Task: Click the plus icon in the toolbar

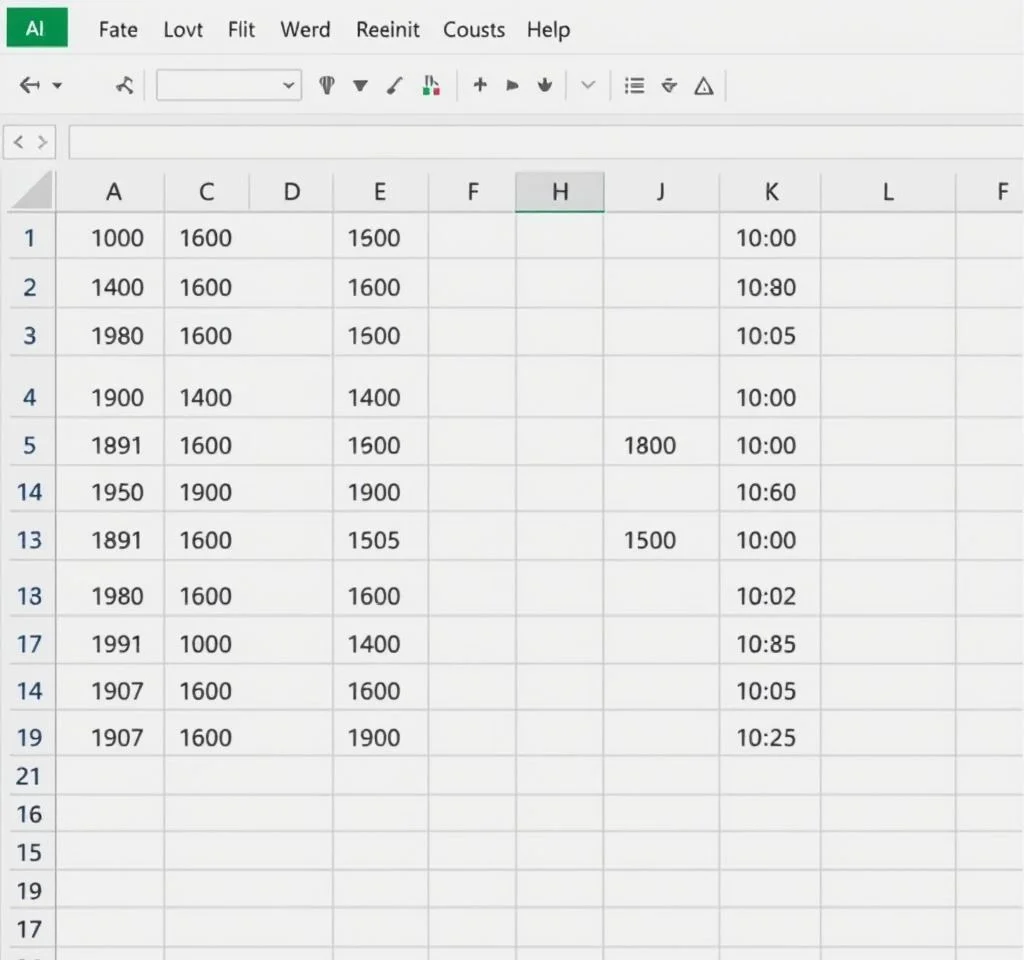Action: pyautogui.click(x=480, y=86)
